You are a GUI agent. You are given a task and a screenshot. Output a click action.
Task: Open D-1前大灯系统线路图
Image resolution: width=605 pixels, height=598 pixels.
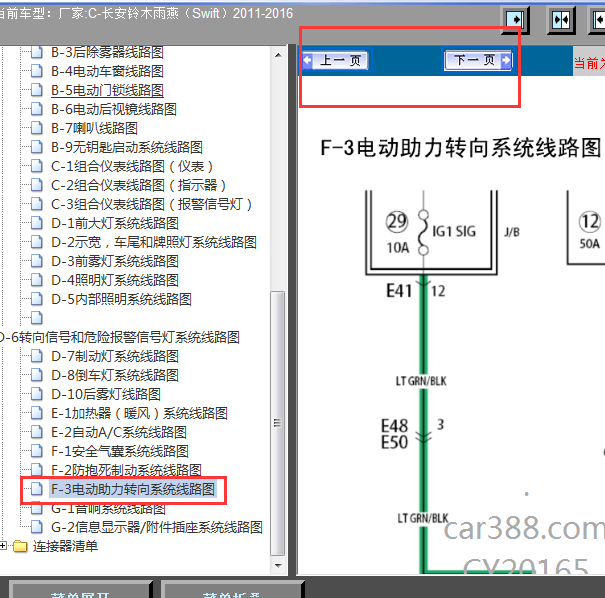(115, 223)
